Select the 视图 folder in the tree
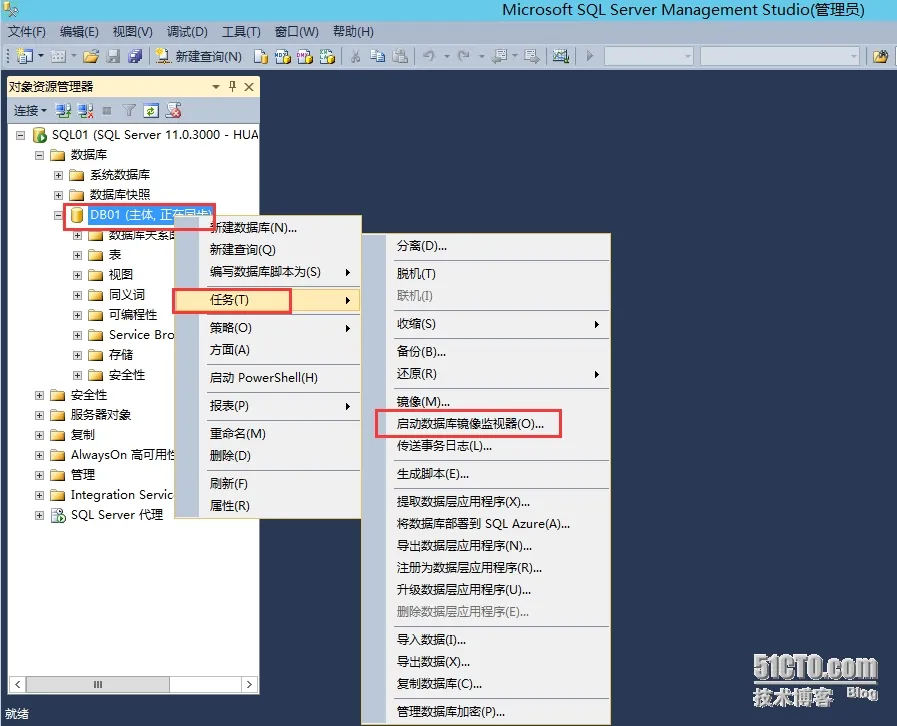The width and height of the screenshot is (897, 726). click(x=120, y=275)
